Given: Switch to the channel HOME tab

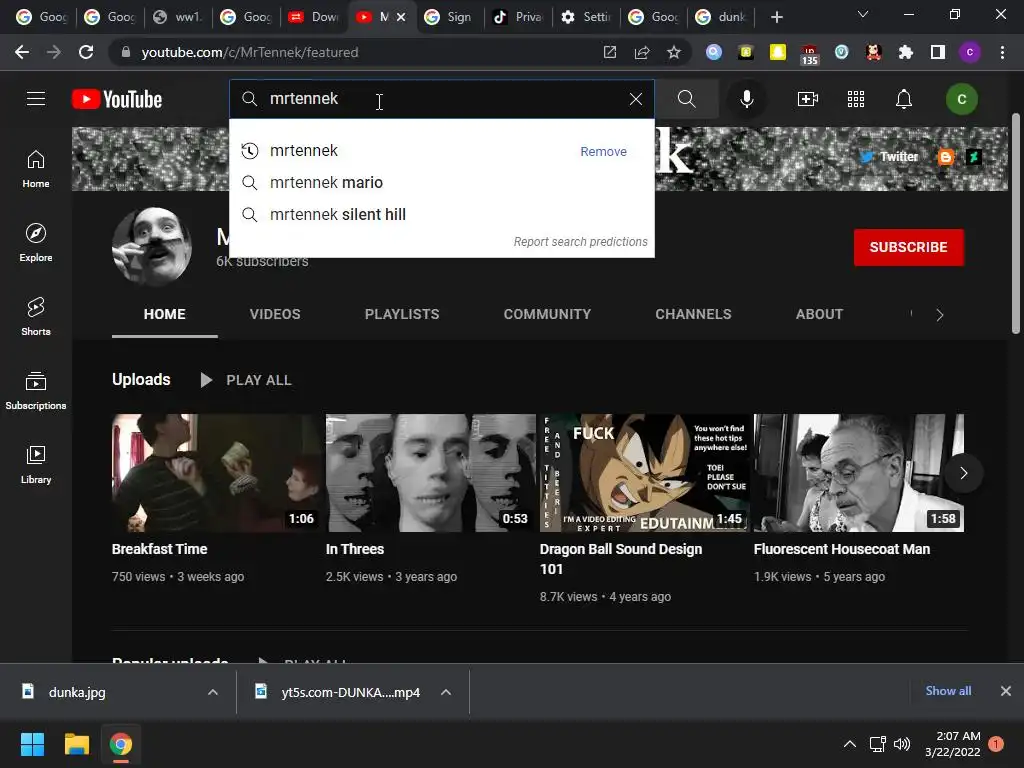Looking at the screenshot, I should (x=165, y=314).
